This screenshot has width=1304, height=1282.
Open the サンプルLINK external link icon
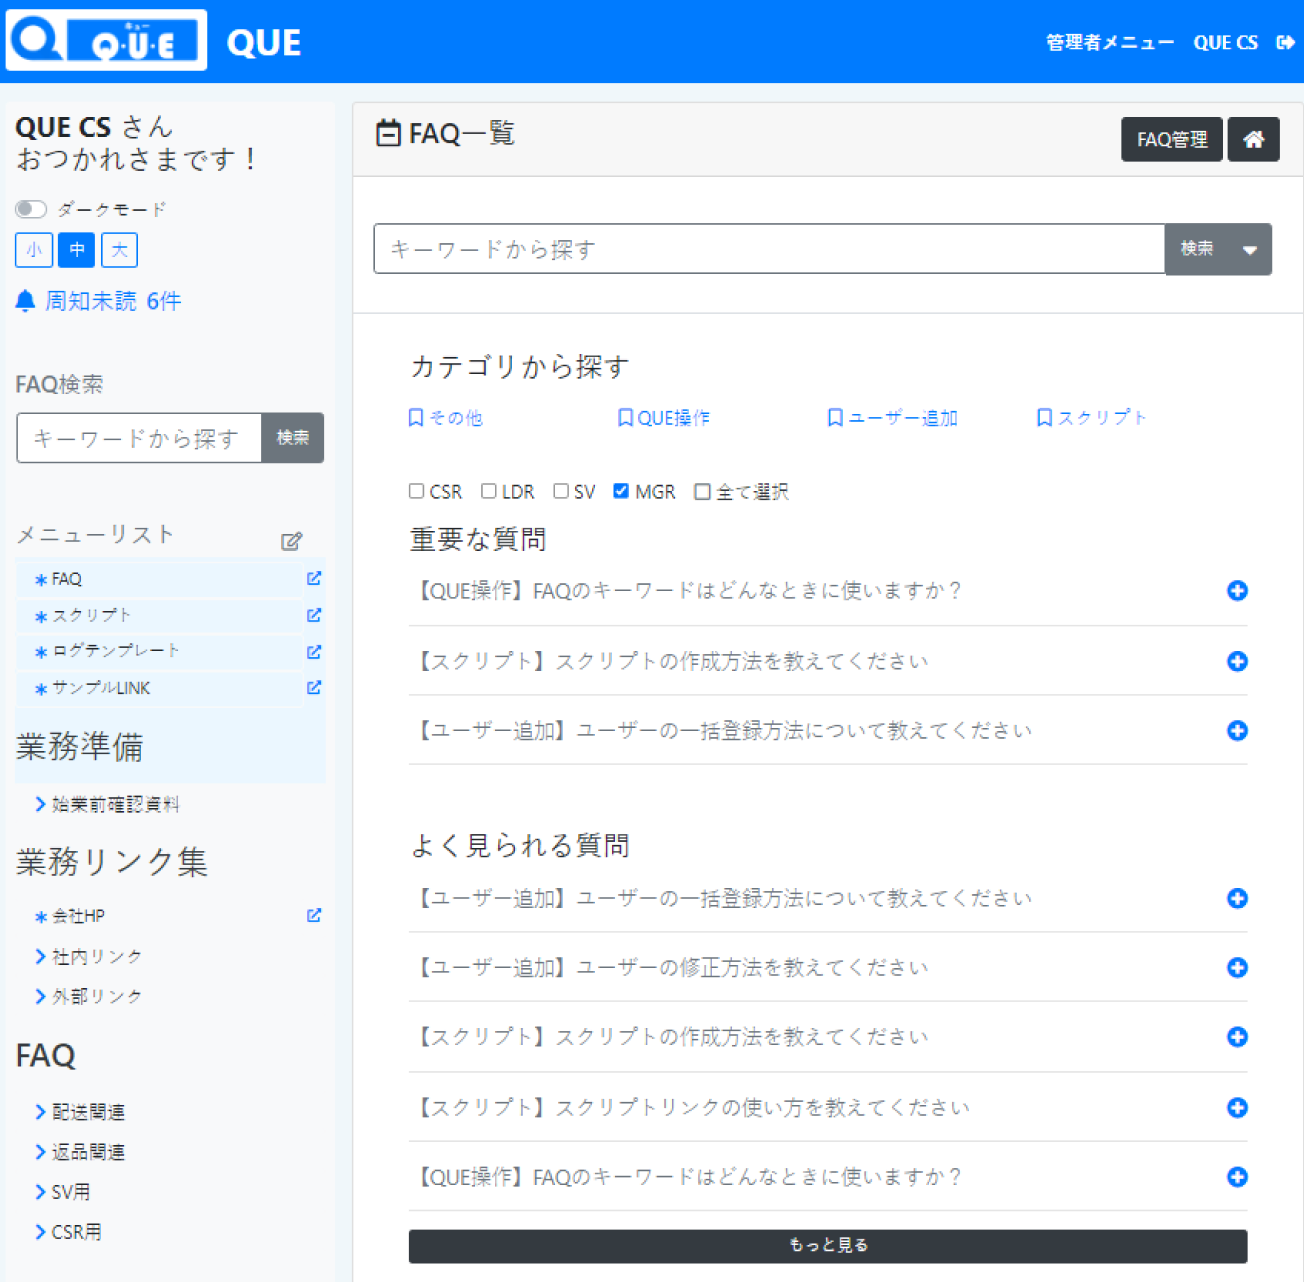pos(314,687)
